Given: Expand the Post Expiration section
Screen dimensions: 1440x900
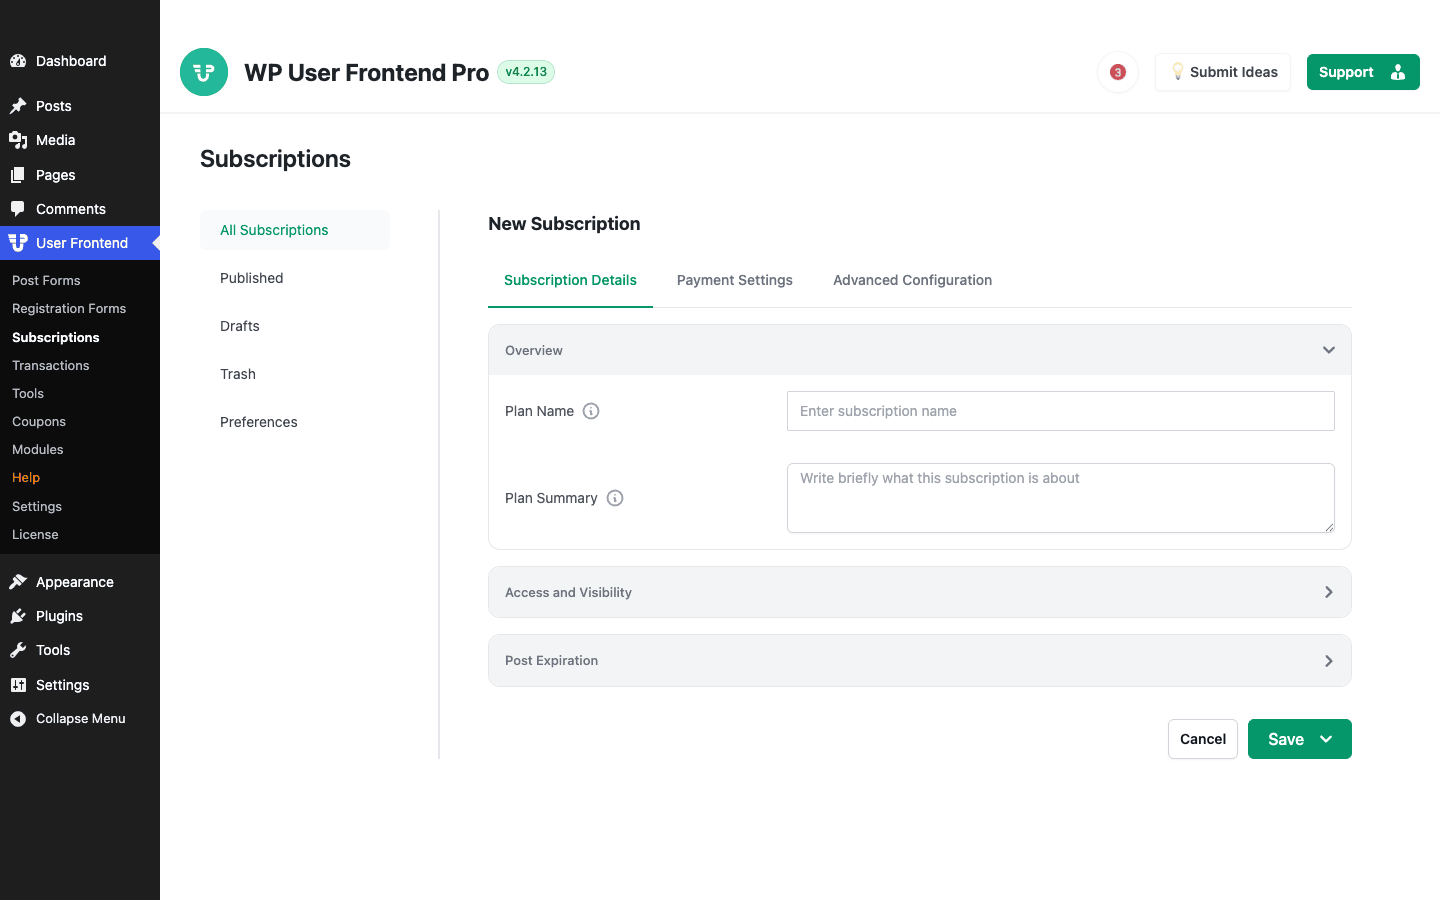Looking at the screenshot, I should pos(1329,661).
